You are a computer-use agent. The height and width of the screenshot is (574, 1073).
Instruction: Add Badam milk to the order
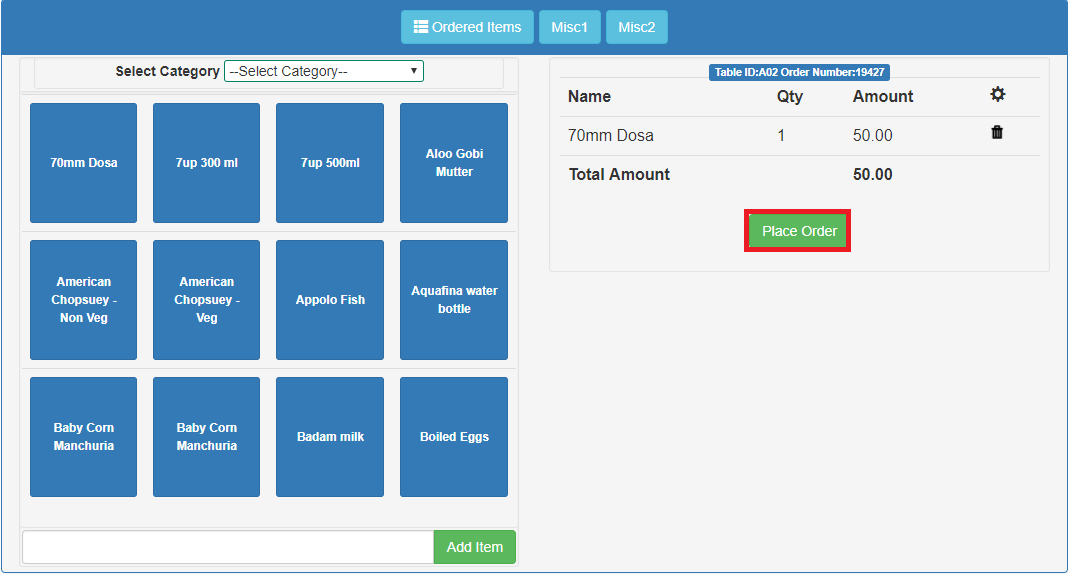(x=330, y=437)
